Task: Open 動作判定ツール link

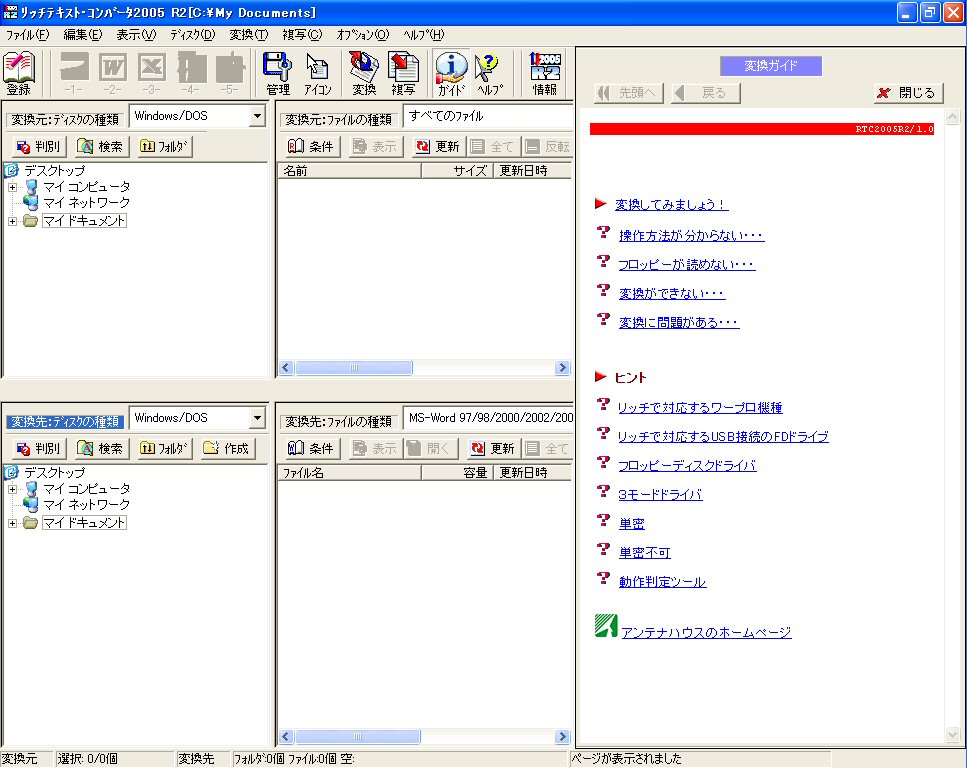Action: (662, 582)
